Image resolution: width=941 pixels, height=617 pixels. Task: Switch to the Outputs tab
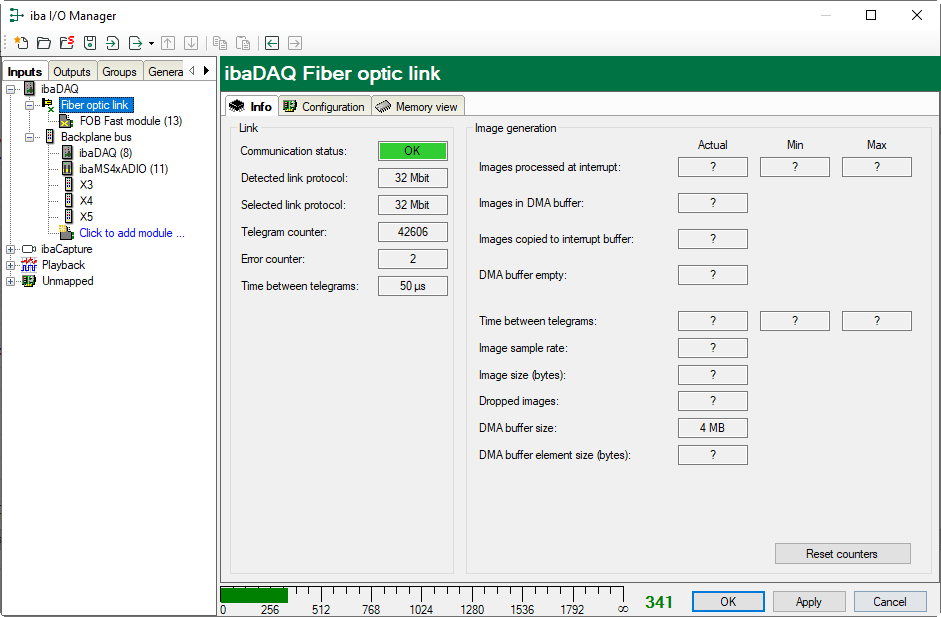pyautogui.click(x=72, y=72)
